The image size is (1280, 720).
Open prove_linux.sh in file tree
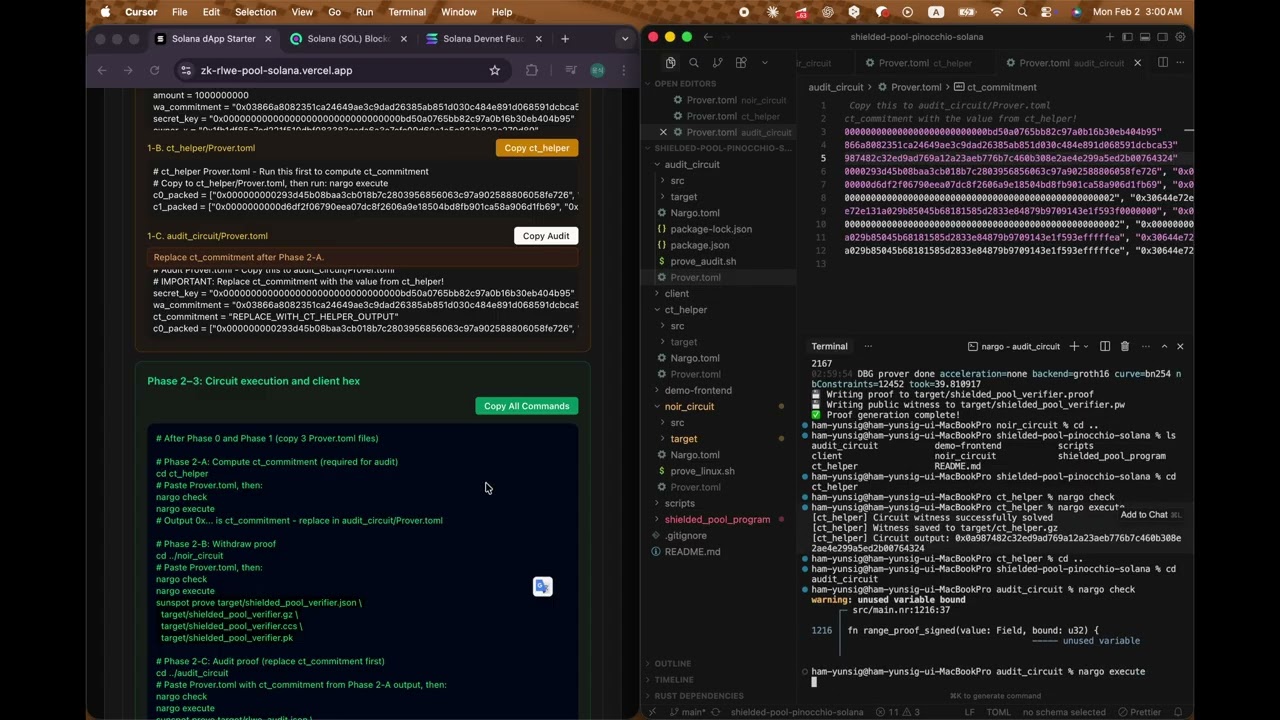(x=702, y=471)
